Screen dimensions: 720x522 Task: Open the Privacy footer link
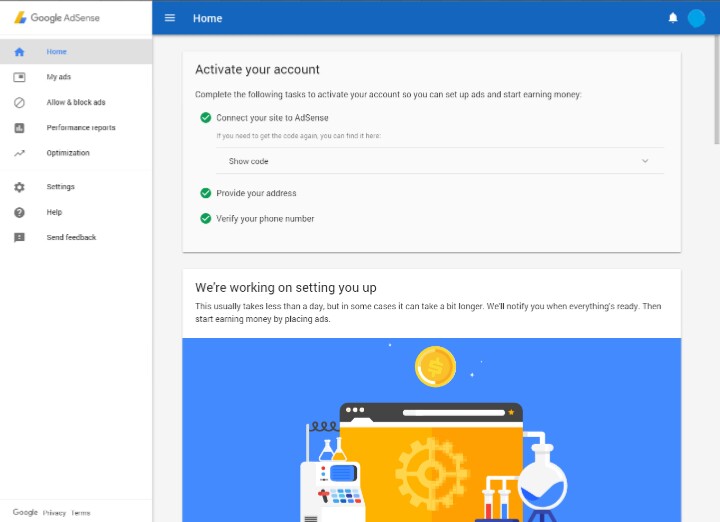point(54,513)
